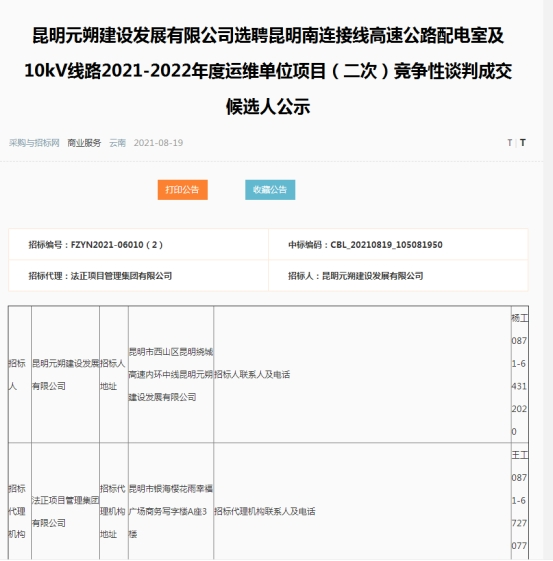
Task: Click the publish date 2021-08-19
Action: pos(158,143)
